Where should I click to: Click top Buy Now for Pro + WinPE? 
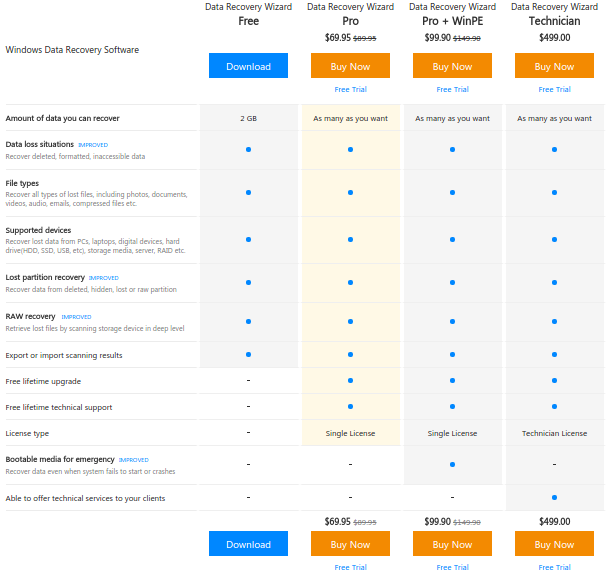tap(452, 65)
